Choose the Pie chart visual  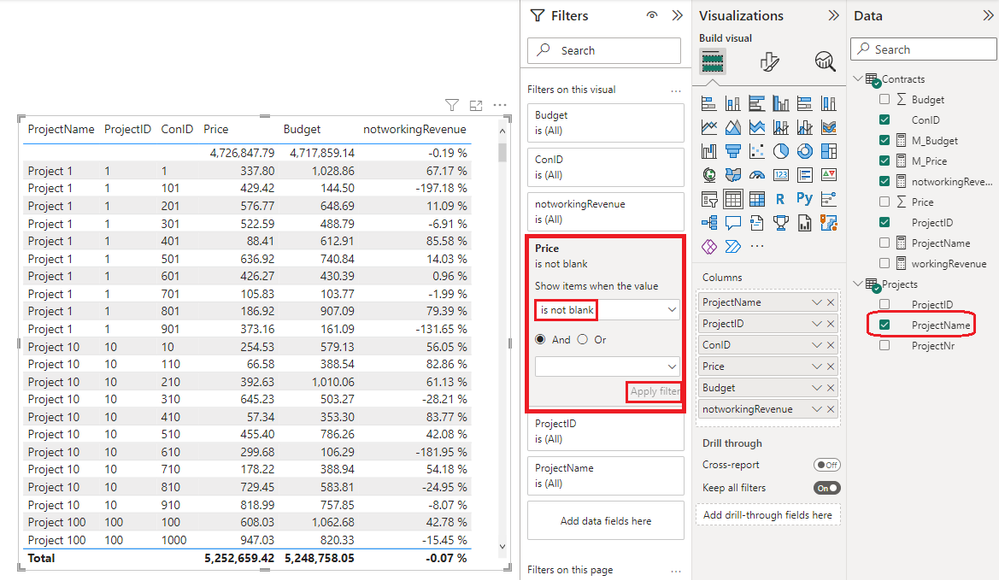(780, 151)
